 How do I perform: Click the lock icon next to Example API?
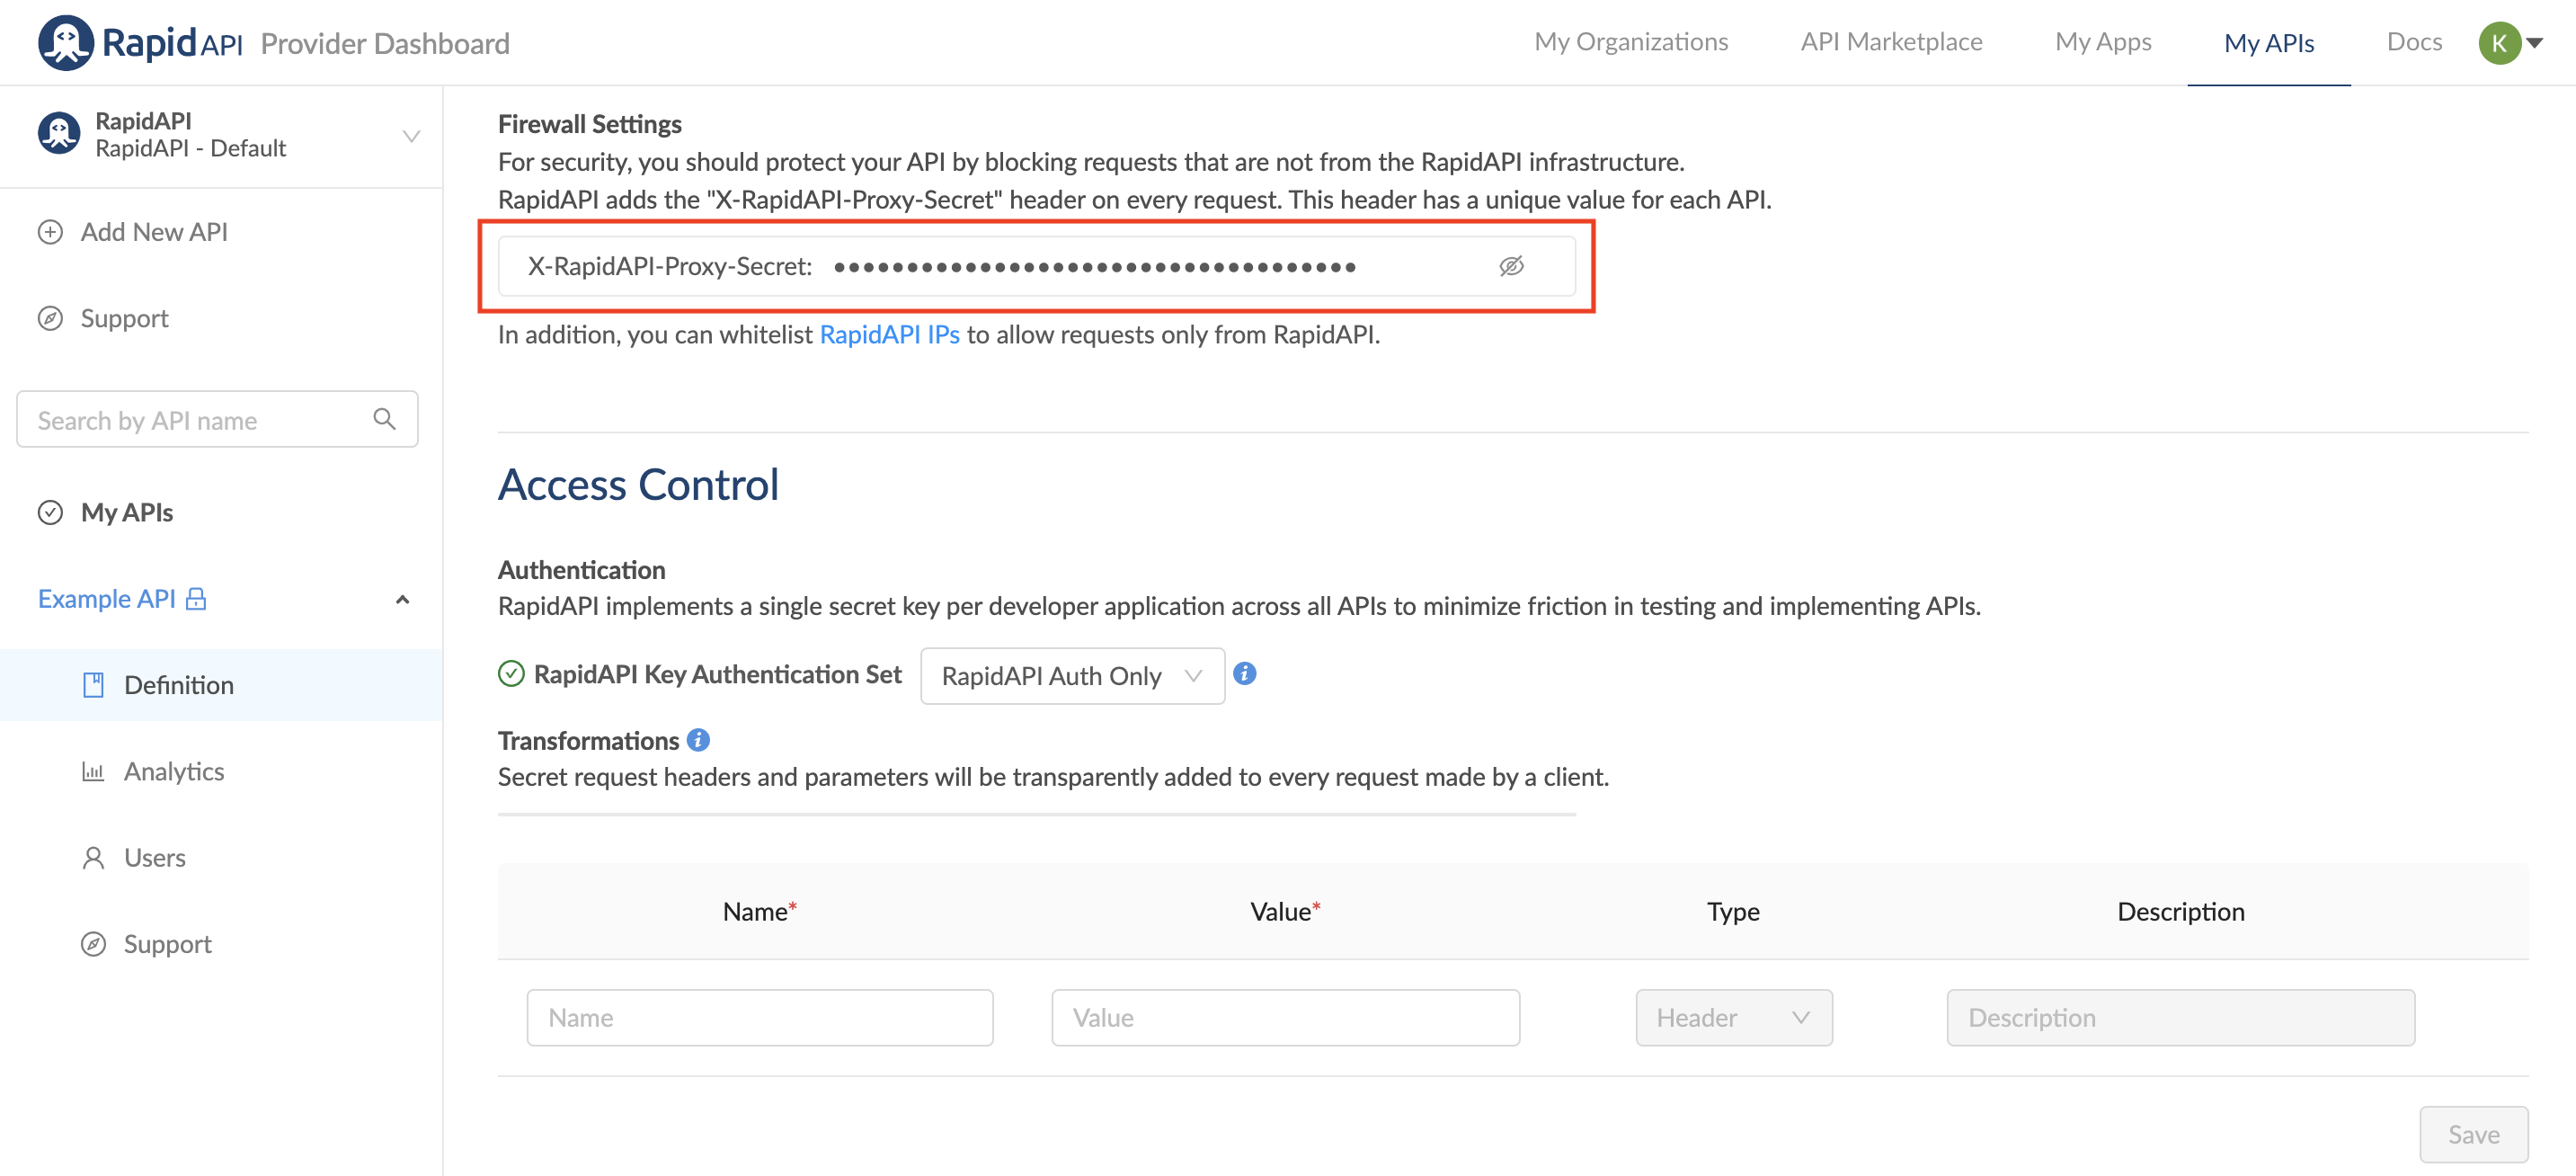click(196, 599)
